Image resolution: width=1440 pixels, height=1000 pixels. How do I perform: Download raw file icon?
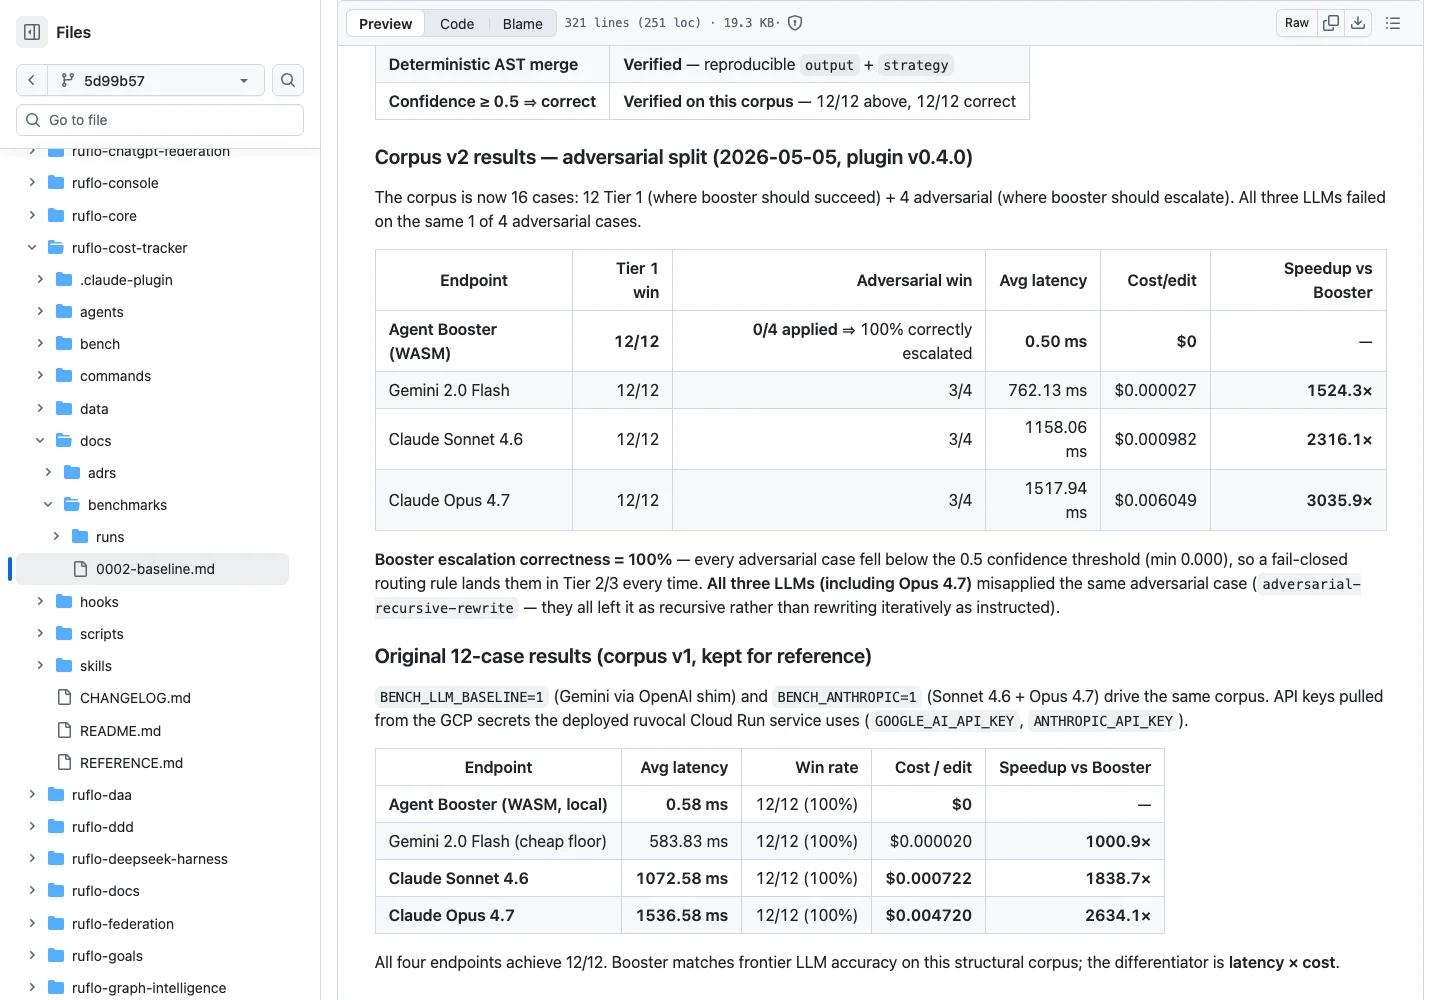pyautogui.click(x=1358, y=23)
